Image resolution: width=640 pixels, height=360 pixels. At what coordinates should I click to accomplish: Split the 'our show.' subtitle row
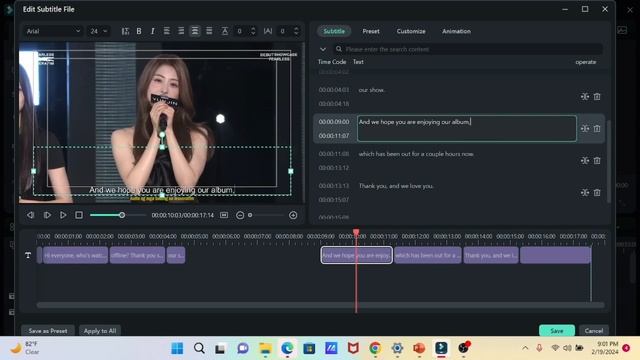[584, 97]
